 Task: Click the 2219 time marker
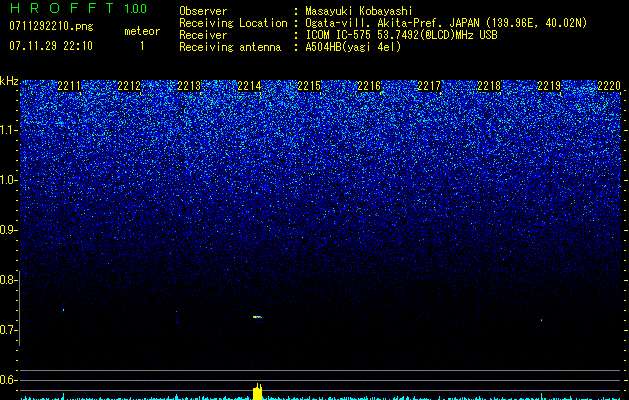point(549,85)
